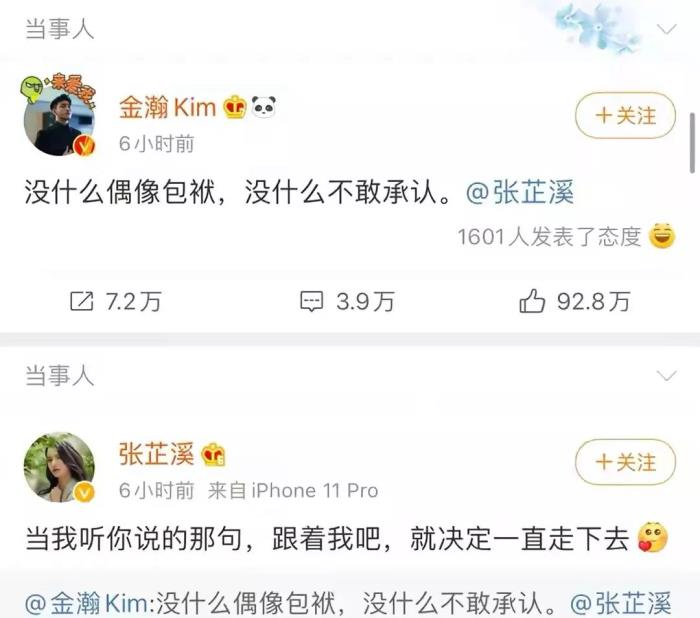Like the post with the 92.8万 thumbs-up icon
Viewport: 700px width, 618px height.
(532, 301)
